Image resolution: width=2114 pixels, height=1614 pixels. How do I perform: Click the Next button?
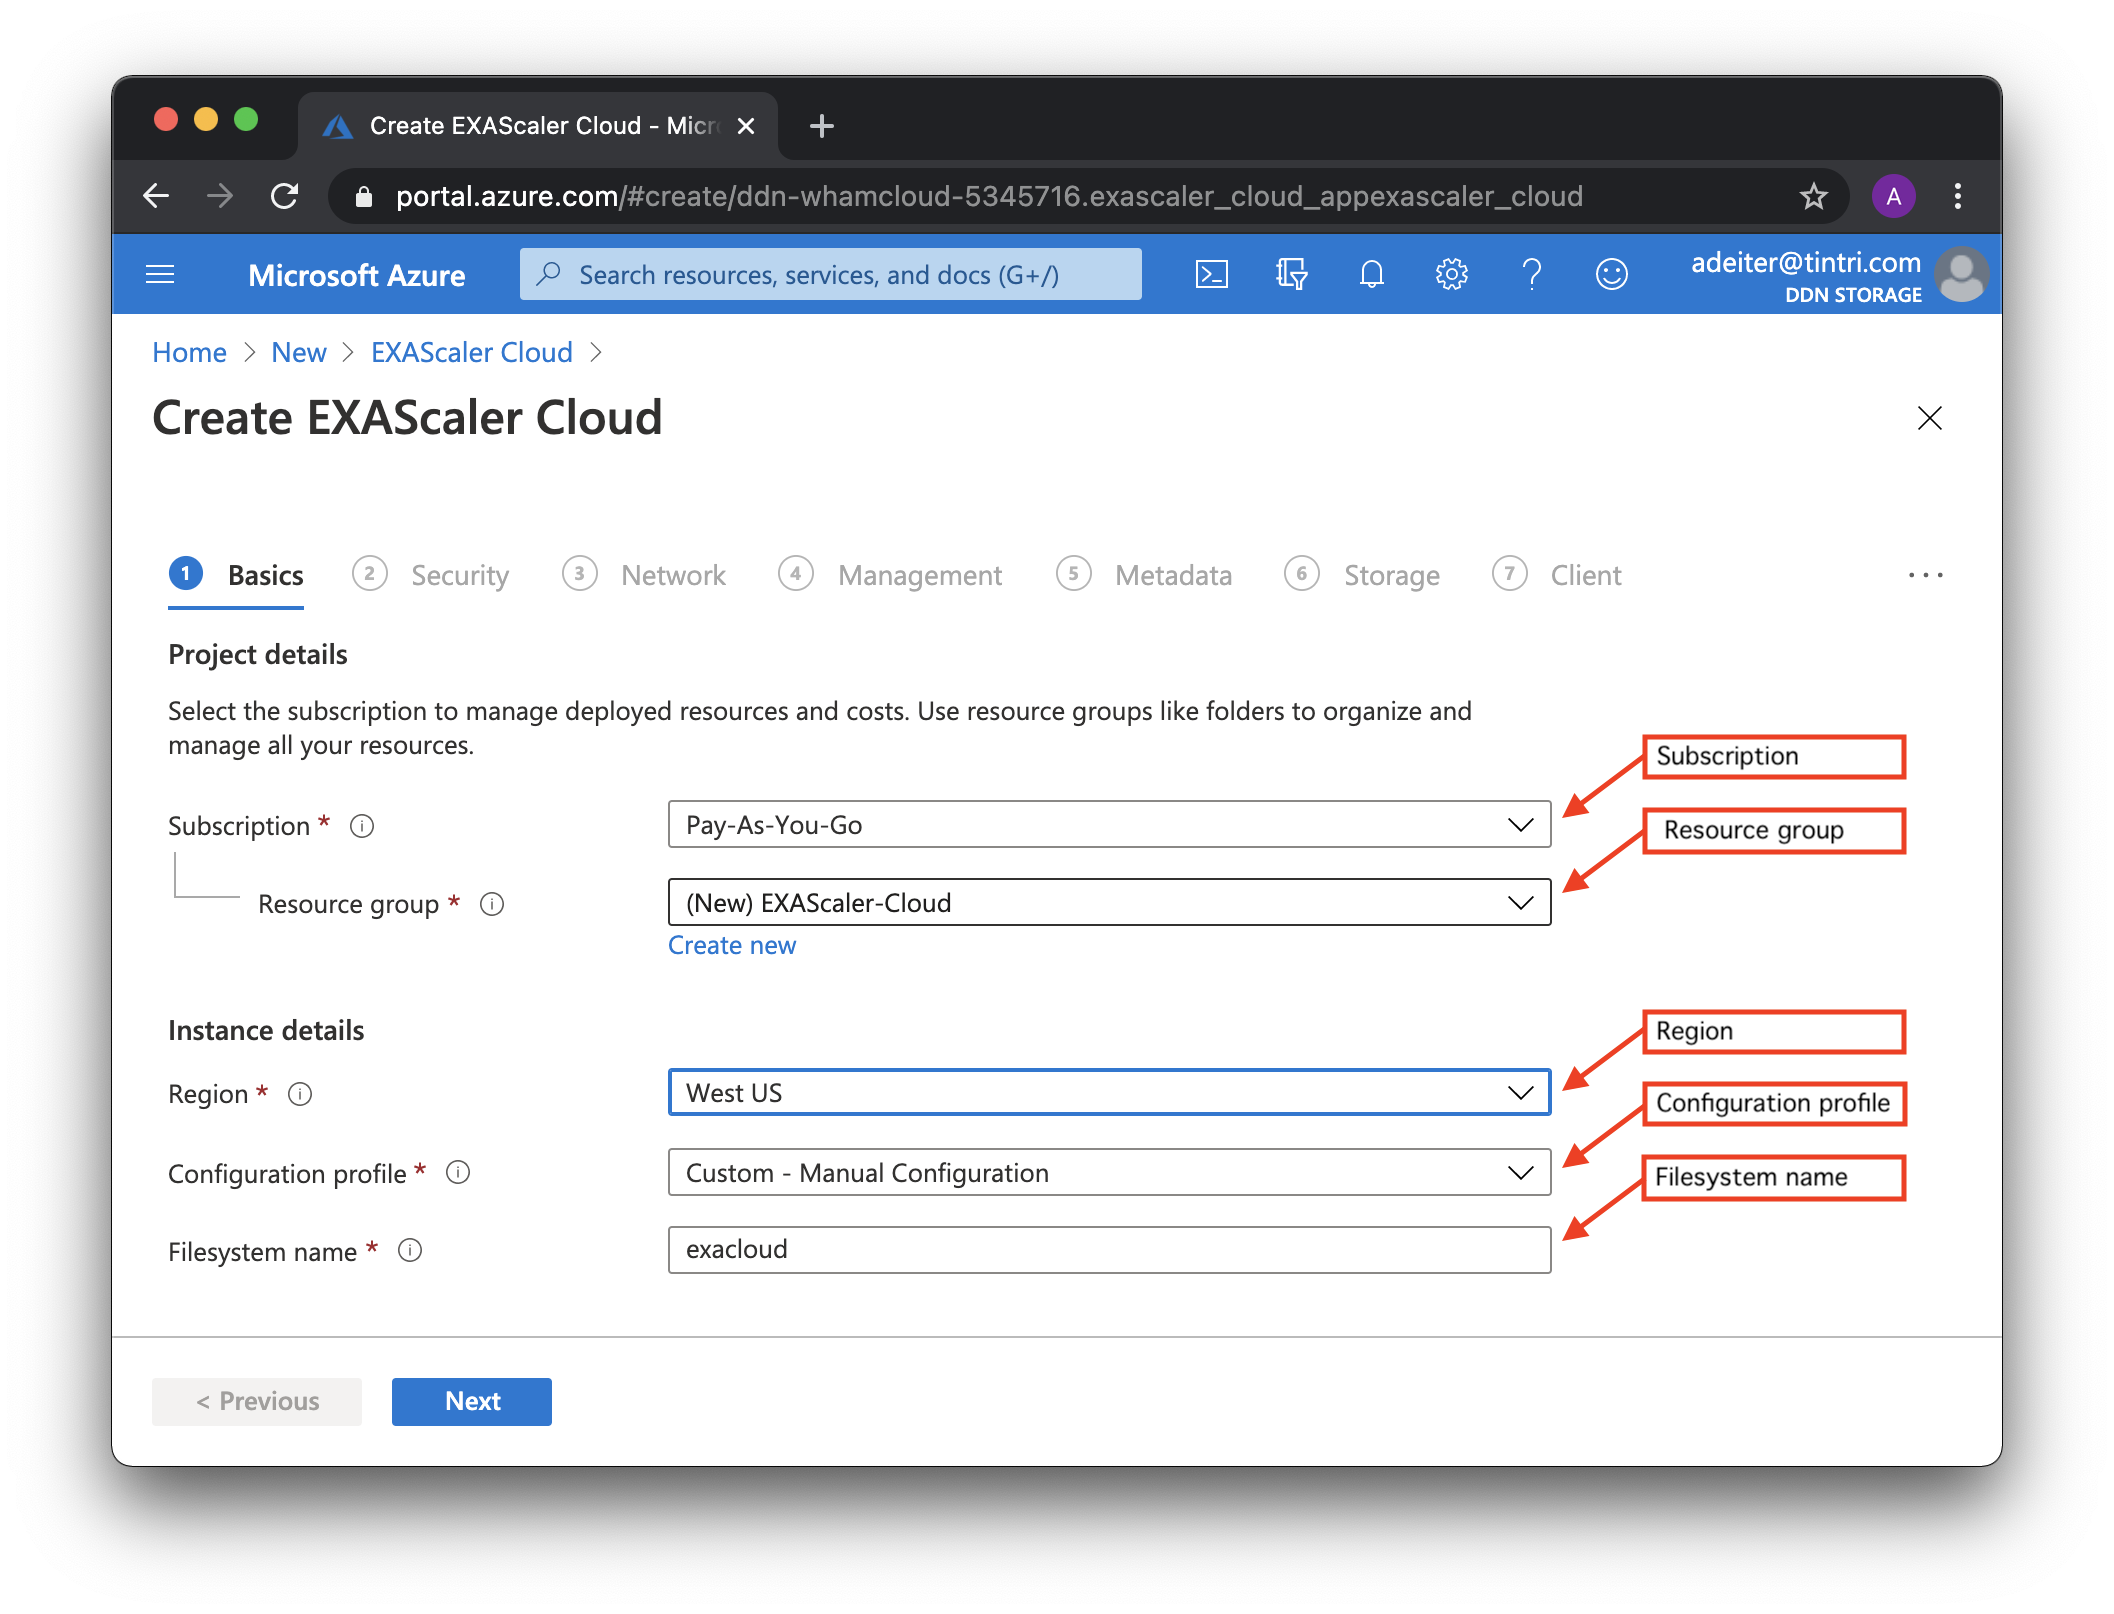tap(471, 1401)
